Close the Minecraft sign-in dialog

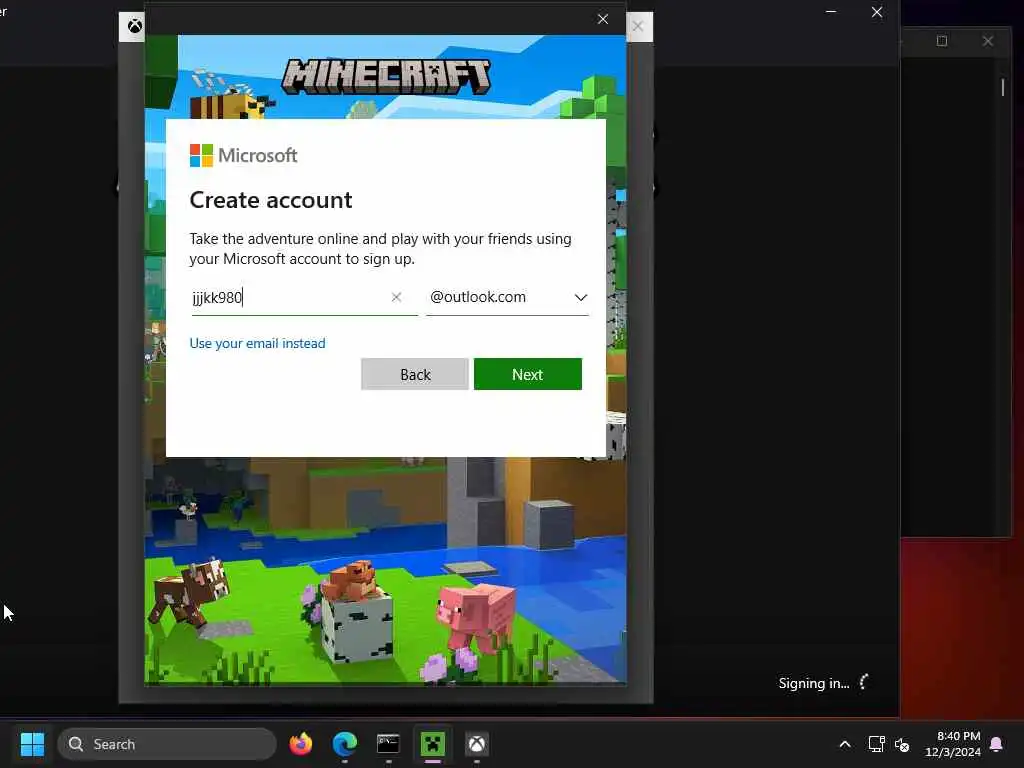tap(603, 19)
